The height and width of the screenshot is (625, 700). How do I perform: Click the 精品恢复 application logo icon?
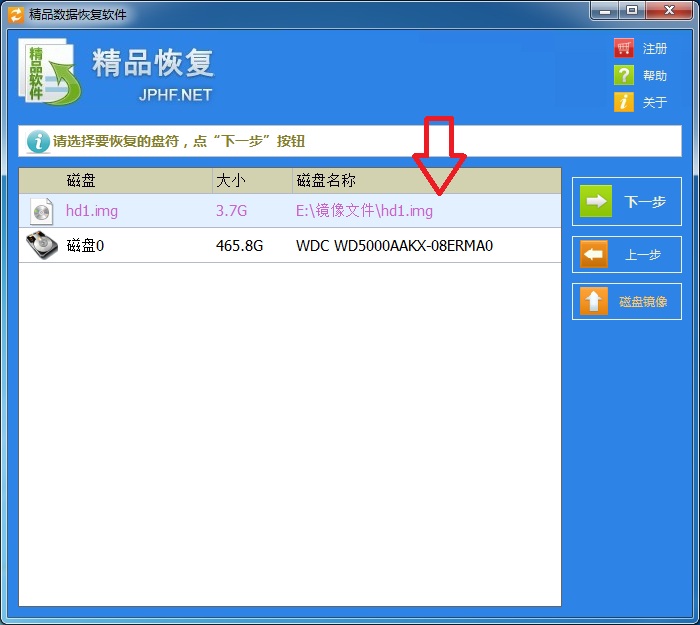pyautogui.click(x=49, y=71)
